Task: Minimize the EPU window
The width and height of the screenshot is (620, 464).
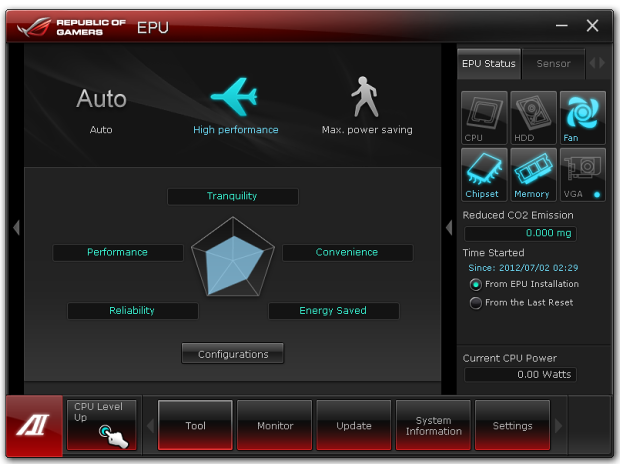Action: pos(562,26)
